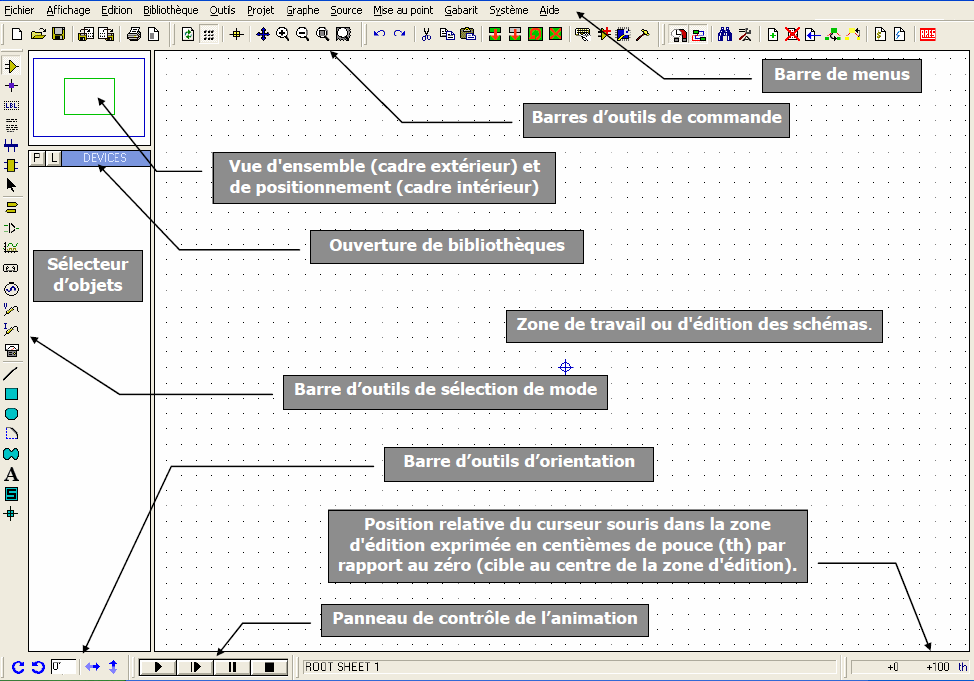Screen dimensions: 974x681
Task: Add a new sheet with green plus icon
Action: [x=773, y=34]
